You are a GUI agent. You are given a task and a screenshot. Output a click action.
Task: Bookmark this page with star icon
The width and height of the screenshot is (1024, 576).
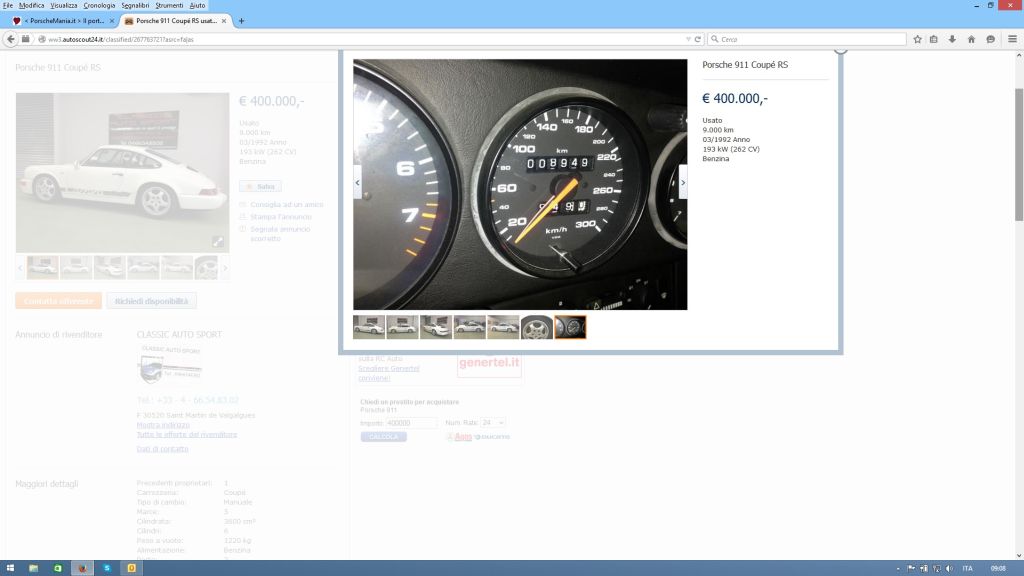[x=917, y=39]
